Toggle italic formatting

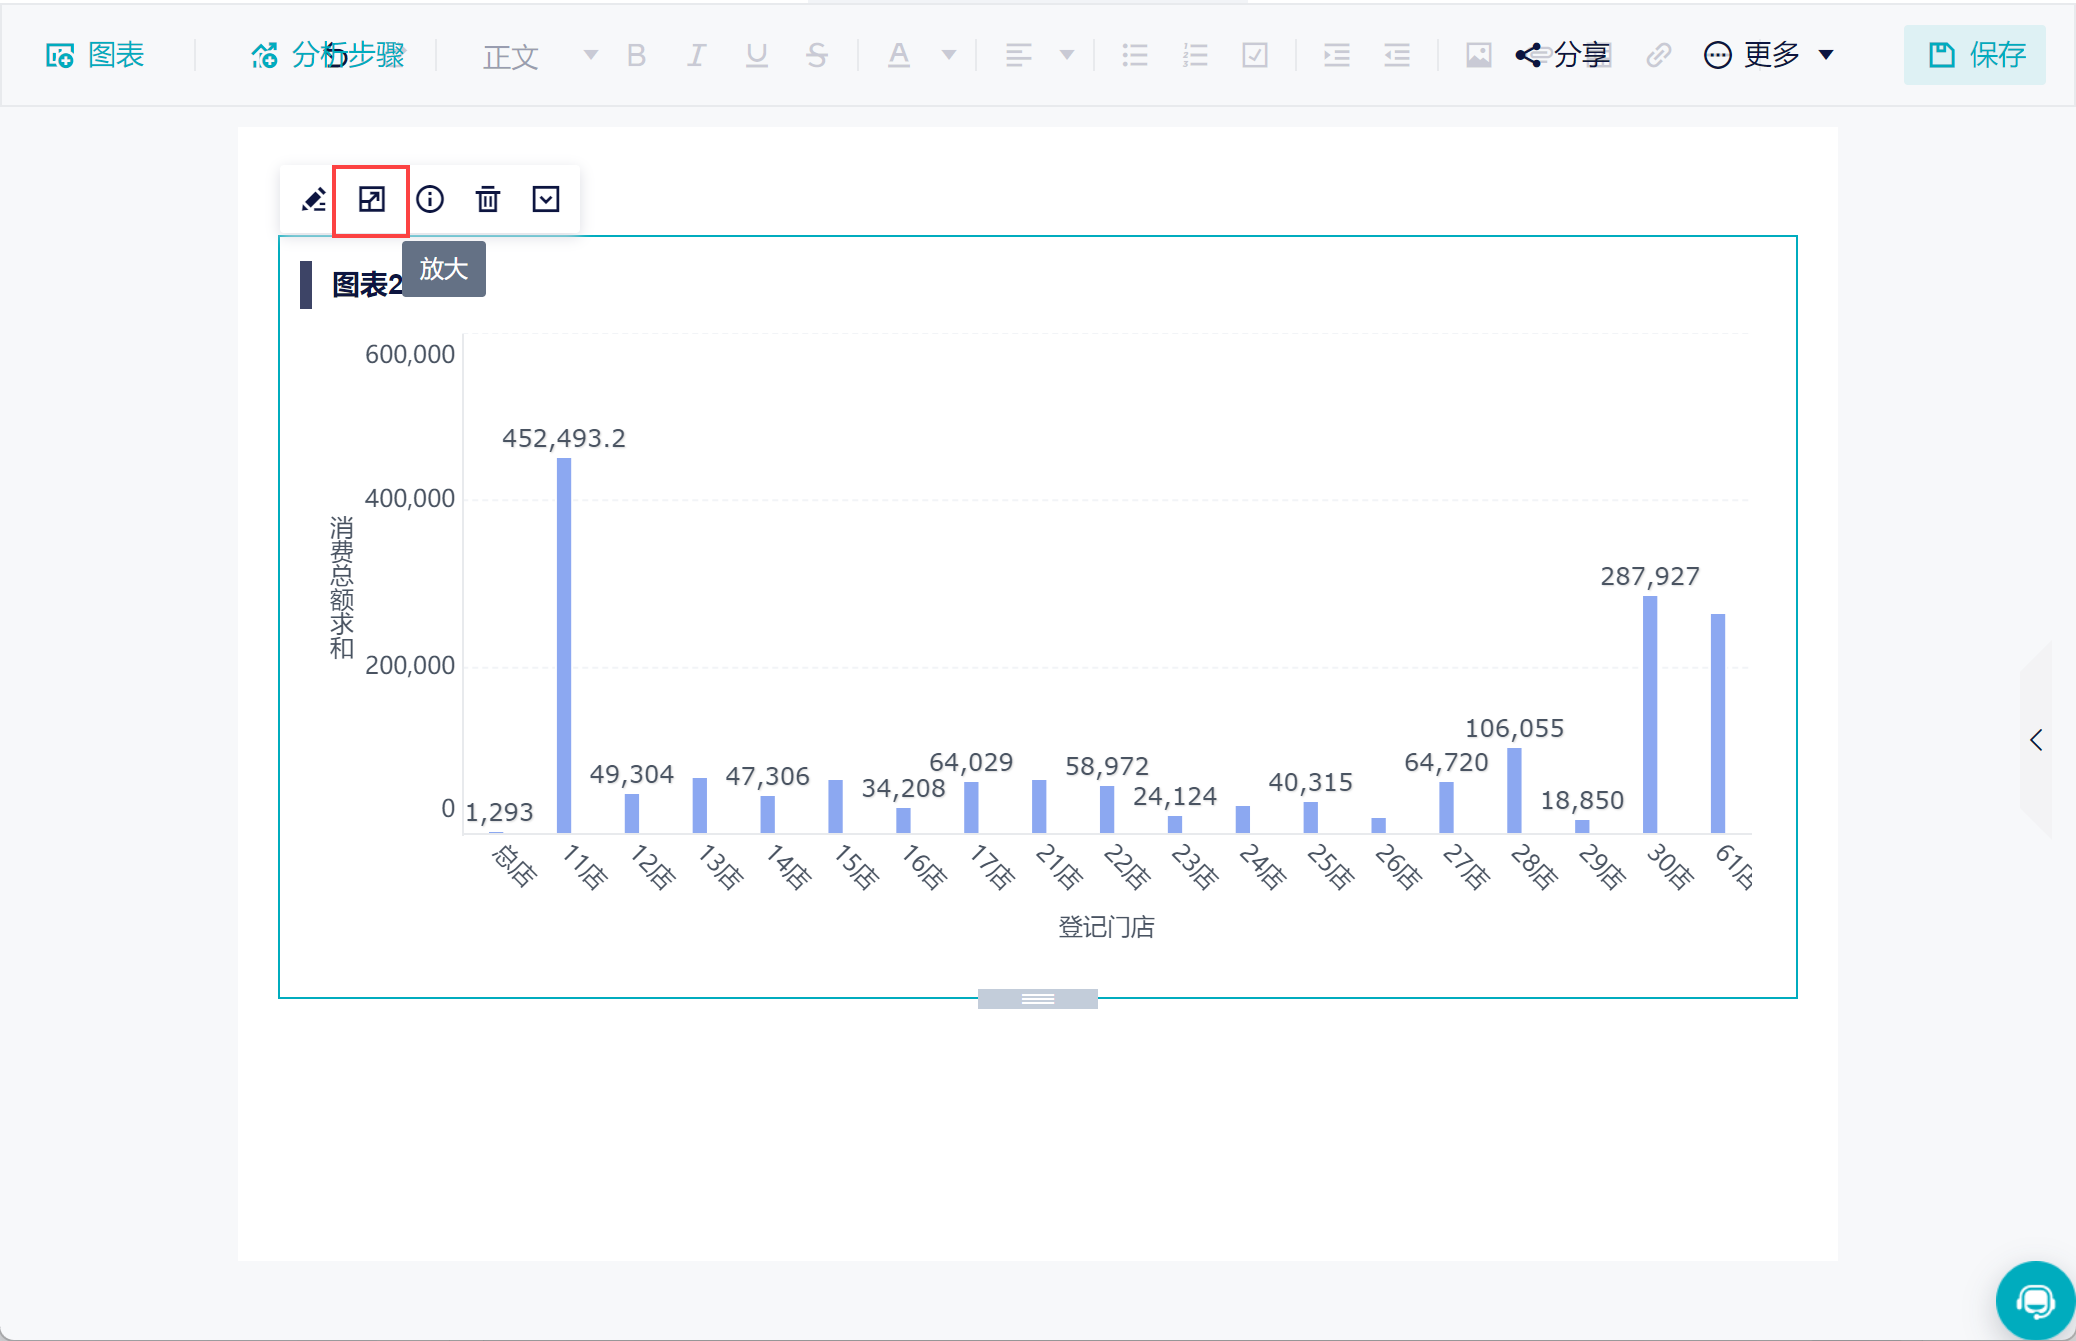(696, 55)
